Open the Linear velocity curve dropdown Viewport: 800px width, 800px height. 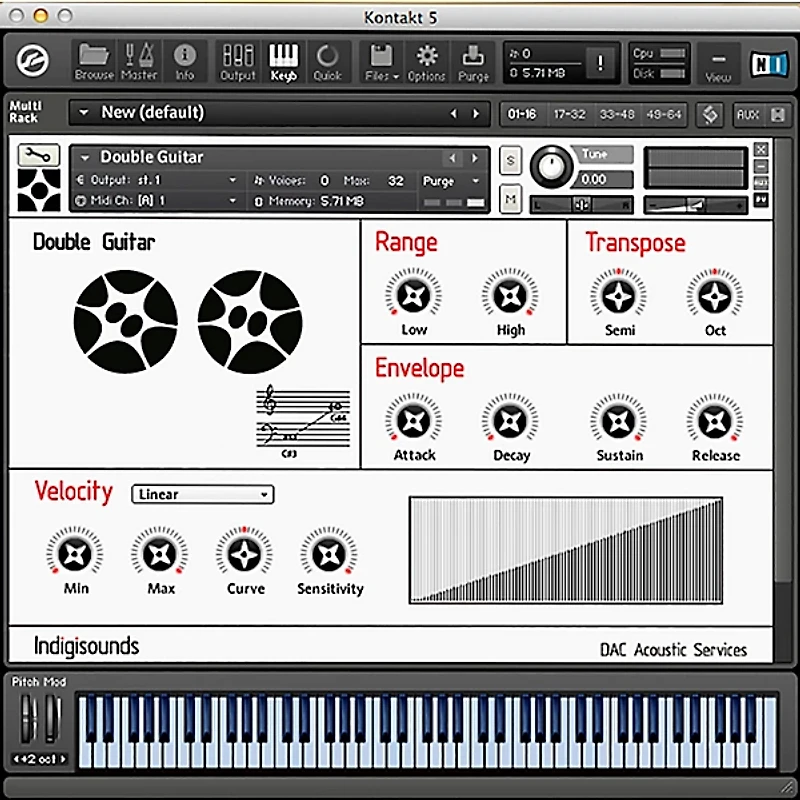click(201, 494)
